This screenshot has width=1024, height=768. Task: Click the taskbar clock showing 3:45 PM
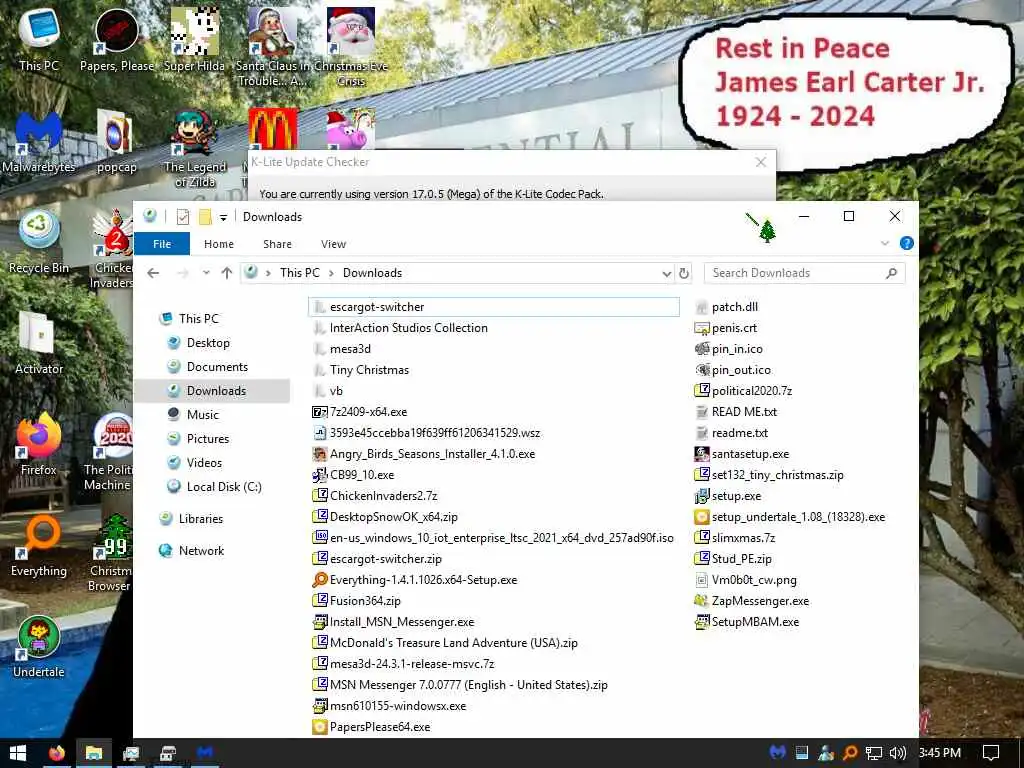coord(939,753)
